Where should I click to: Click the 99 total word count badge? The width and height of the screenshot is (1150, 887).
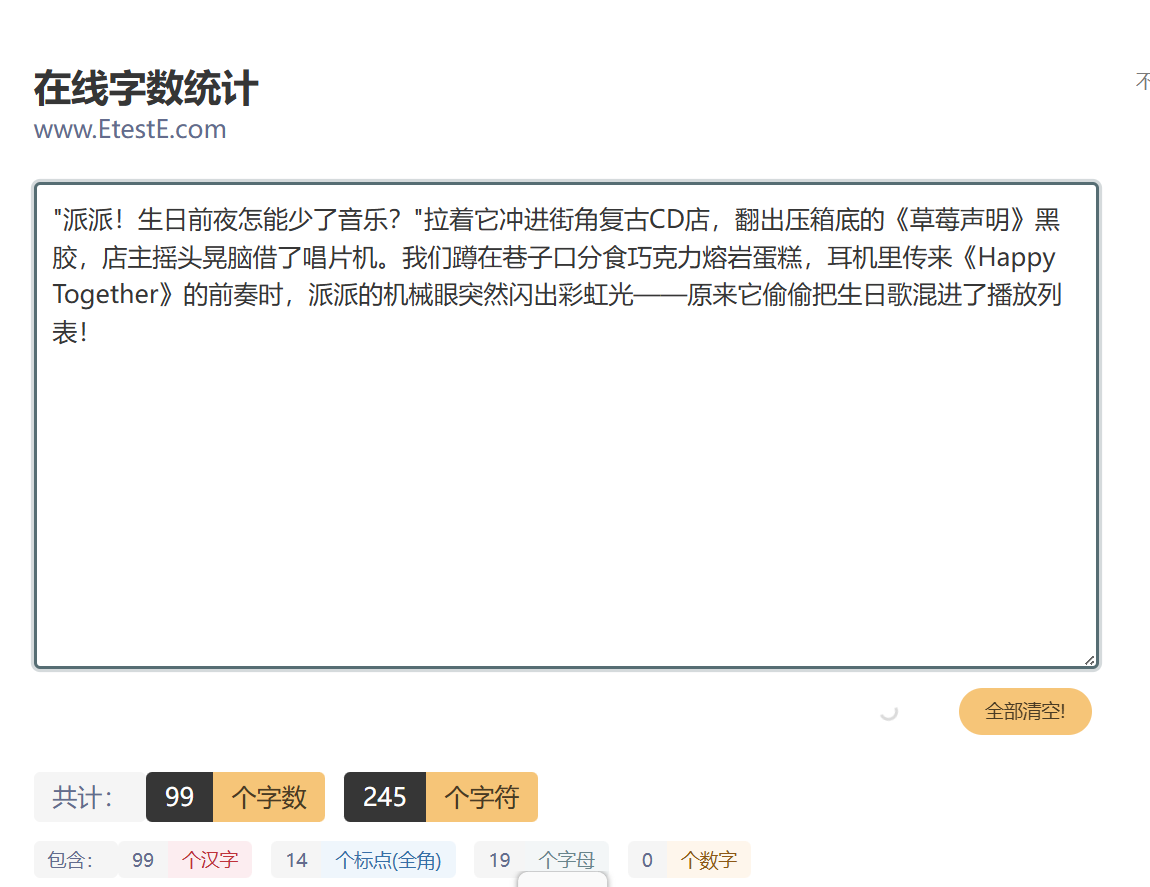[180, 797]
